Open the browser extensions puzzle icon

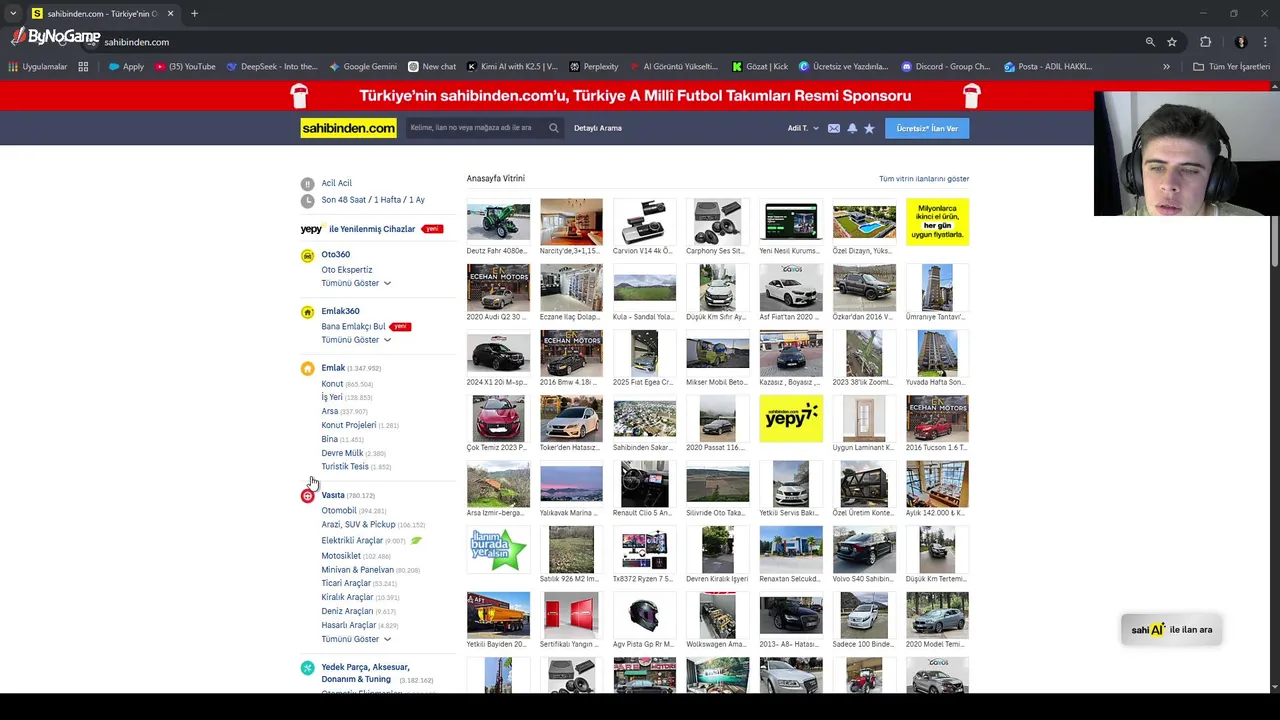point(1205,42)
